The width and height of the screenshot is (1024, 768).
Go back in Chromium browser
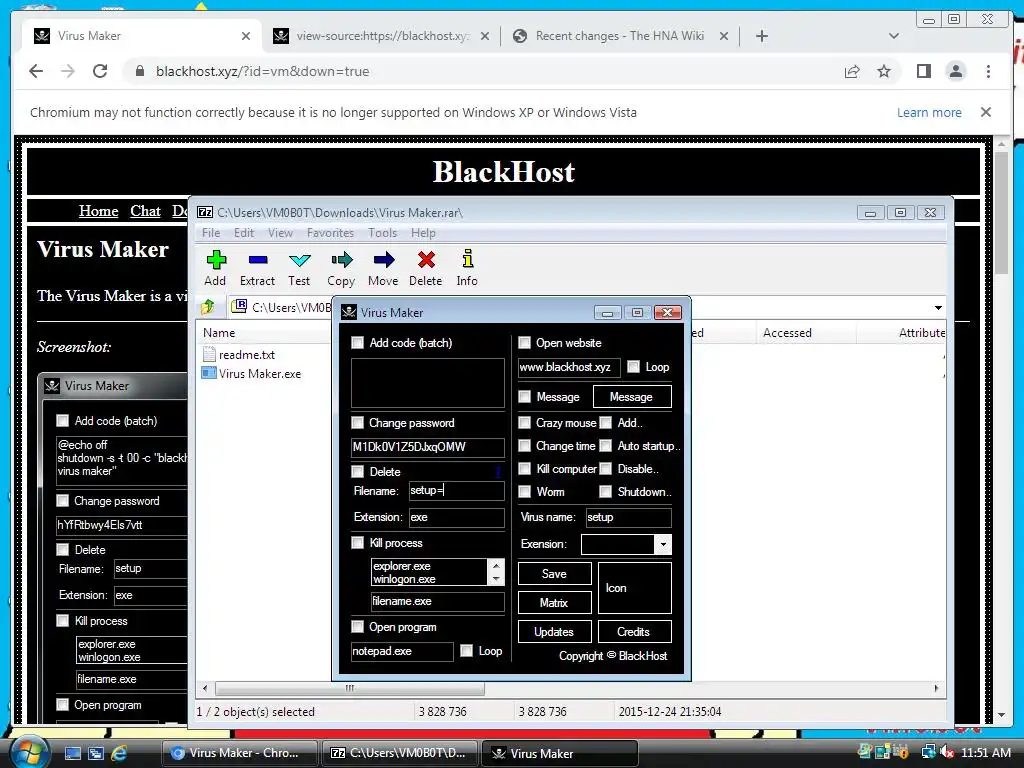coord(36,71)
